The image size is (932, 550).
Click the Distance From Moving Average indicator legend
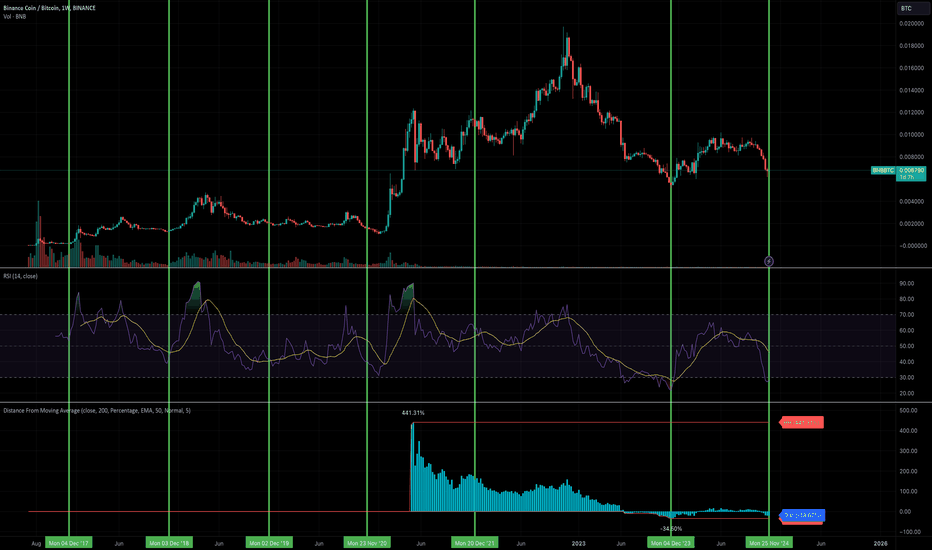97,410
